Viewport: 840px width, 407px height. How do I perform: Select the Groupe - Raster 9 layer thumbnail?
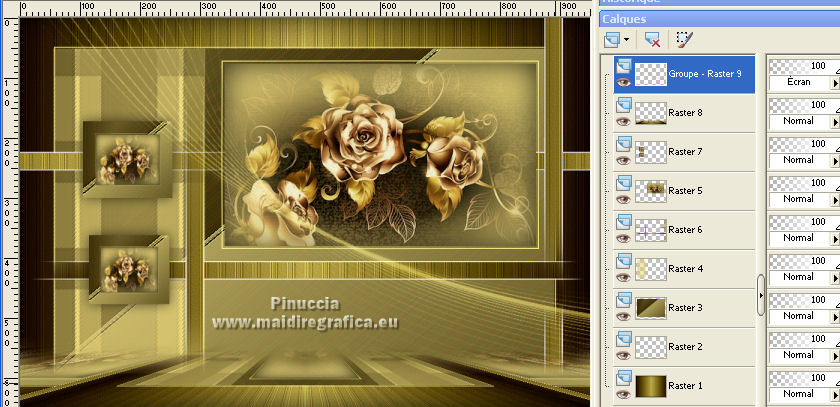click(x=651, y=74)
